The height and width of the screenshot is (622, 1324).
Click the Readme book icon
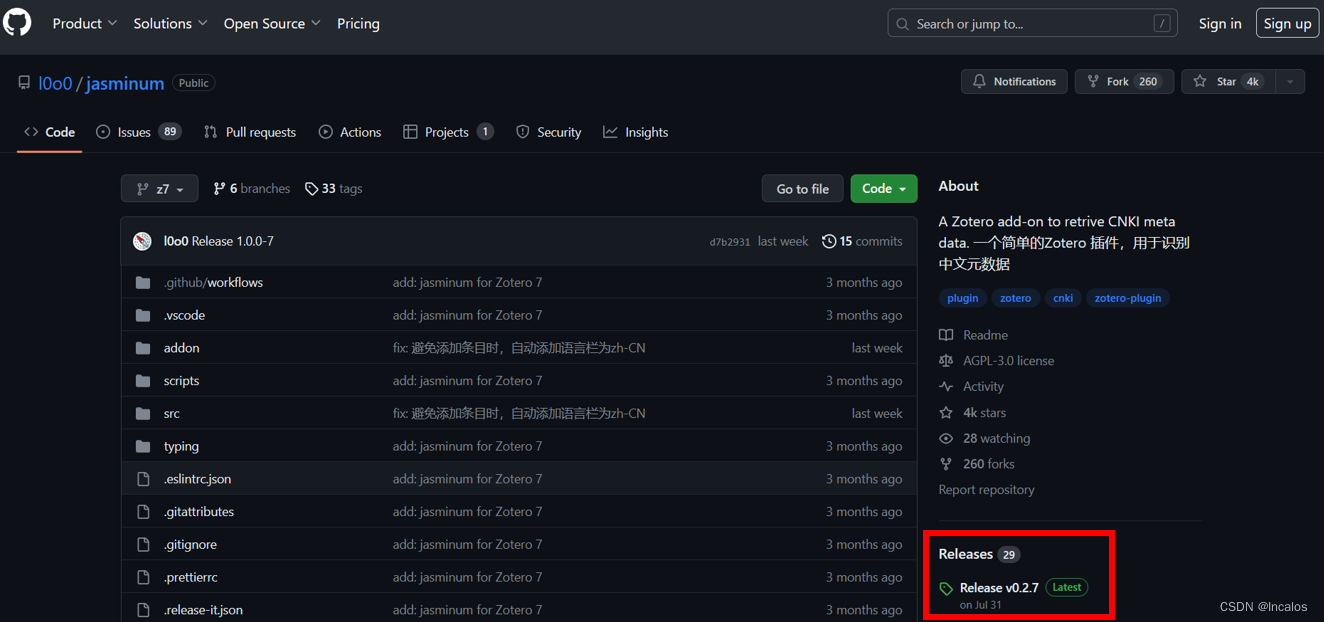(946, 335)
